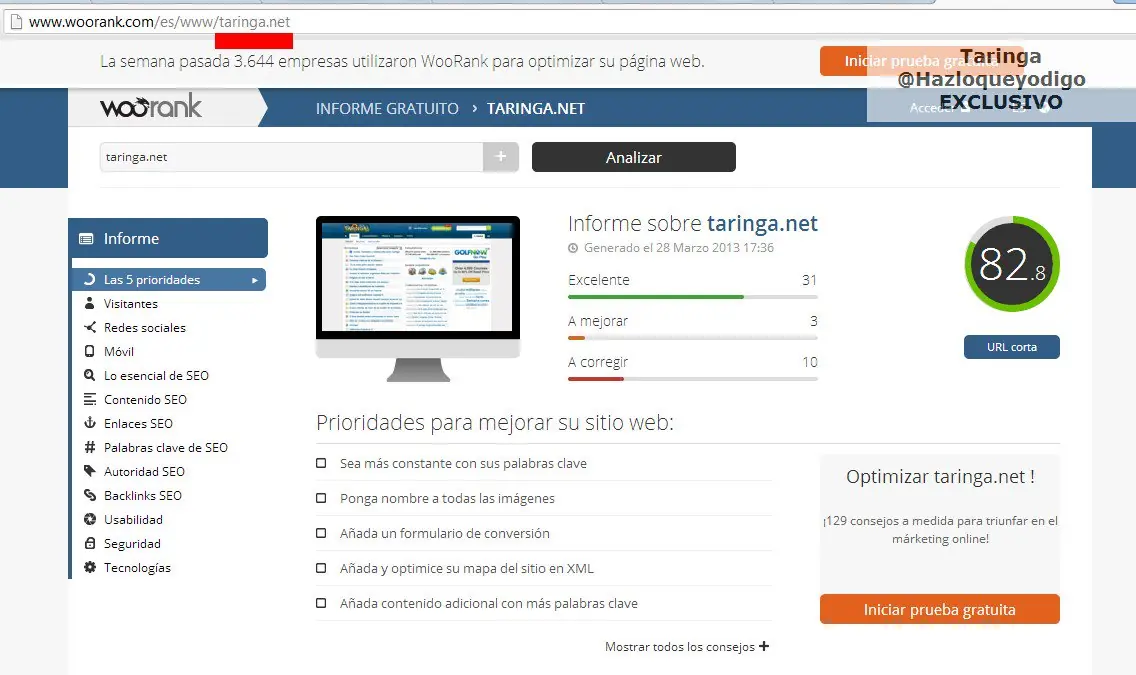
Task: Open the Contenido SEO section
Action: pyautogui.click(x=146, y=399)
